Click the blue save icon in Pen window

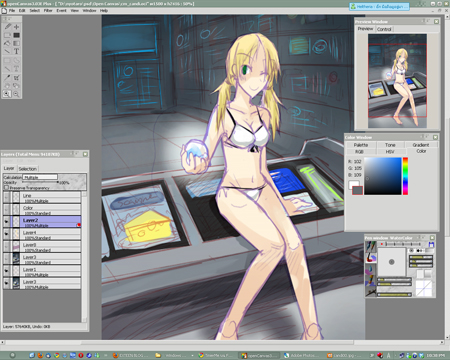click(x=431, y=244)
